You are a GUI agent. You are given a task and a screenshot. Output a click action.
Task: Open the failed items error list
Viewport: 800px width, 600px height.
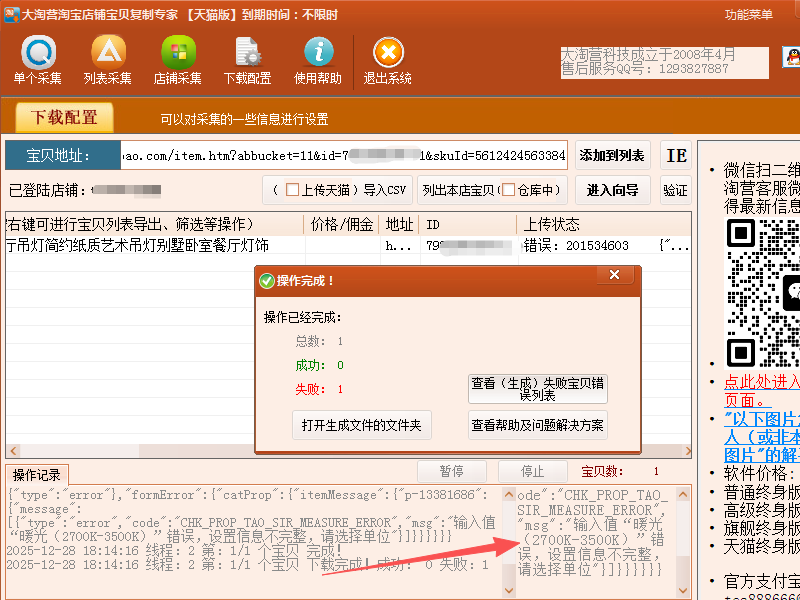[x=538, y=388]
